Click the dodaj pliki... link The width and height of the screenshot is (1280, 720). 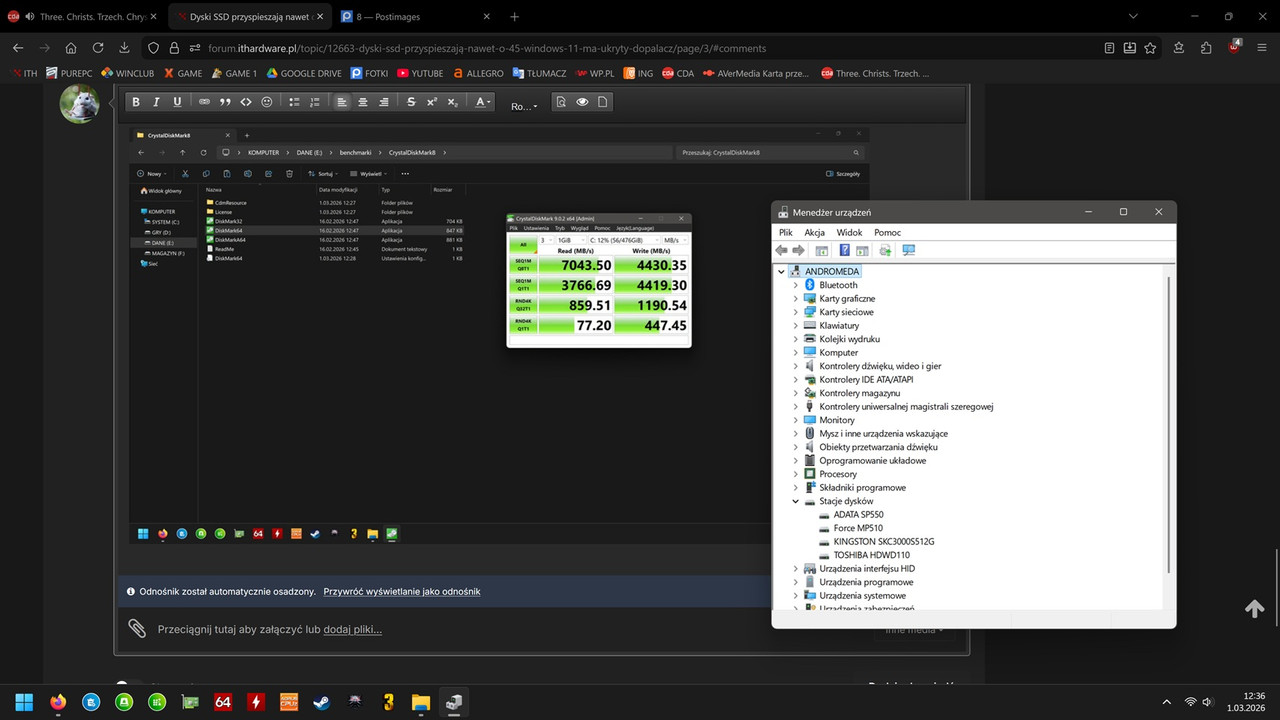click(x=352, y=629)
